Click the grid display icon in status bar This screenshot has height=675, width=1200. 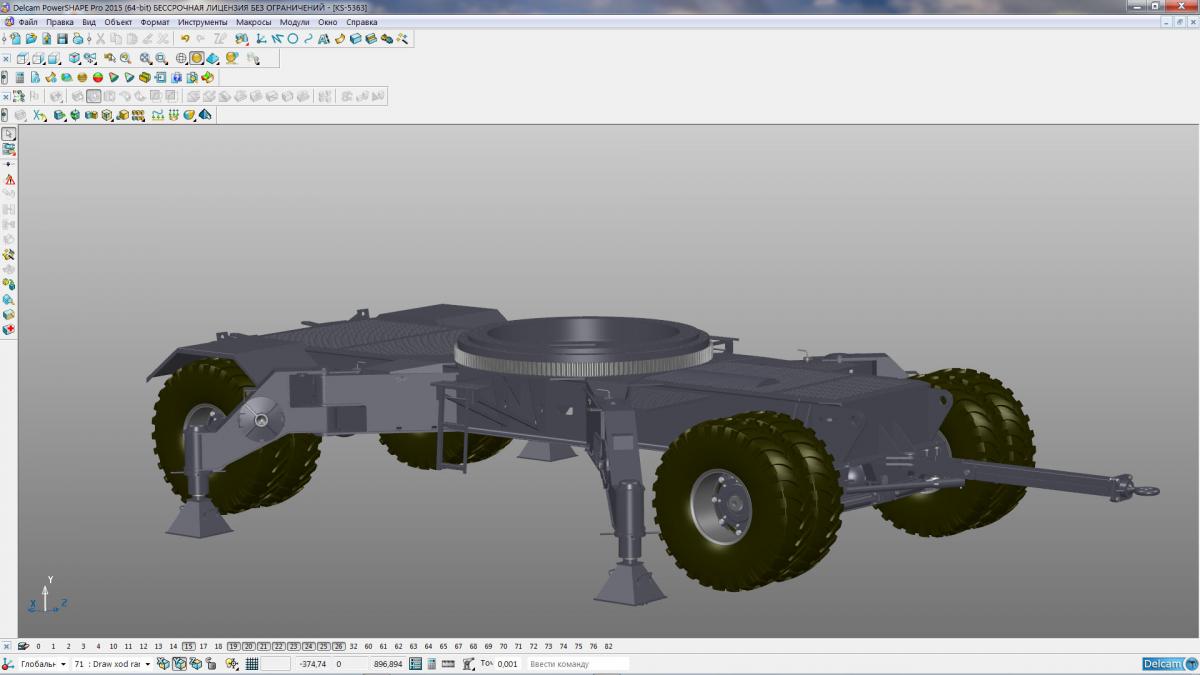[x=252, y=663]
